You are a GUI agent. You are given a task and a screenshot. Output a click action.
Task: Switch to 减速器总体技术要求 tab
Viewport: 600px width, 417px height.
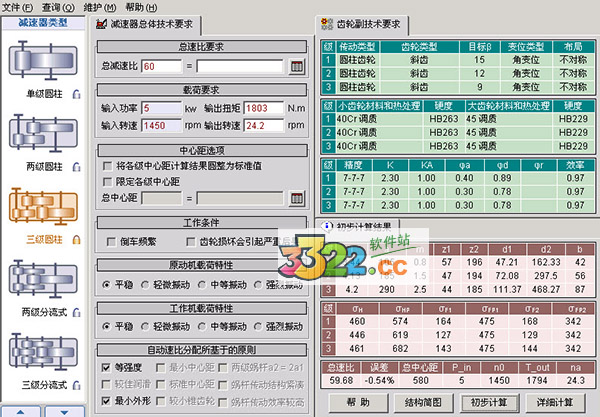click(147, 25)
